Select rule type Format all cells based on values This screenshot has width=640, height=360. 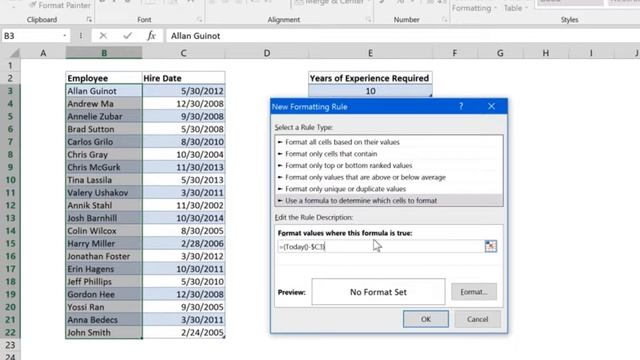click(x=389, y=142)
